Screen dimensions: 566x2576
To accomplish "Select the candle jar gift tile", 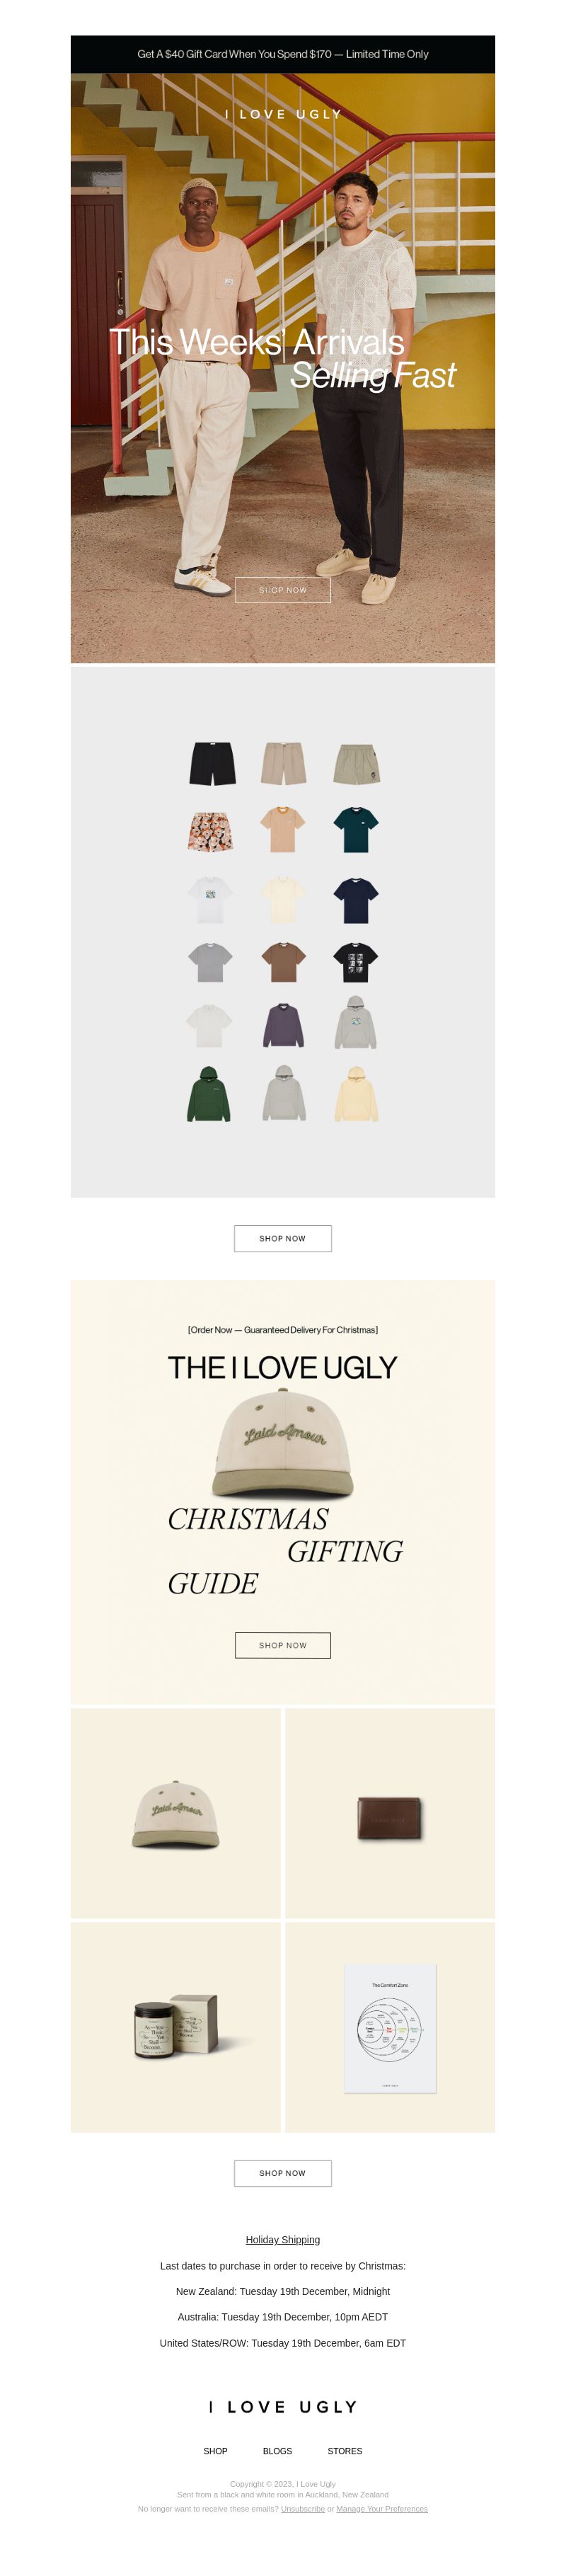I will (176, 2028).
